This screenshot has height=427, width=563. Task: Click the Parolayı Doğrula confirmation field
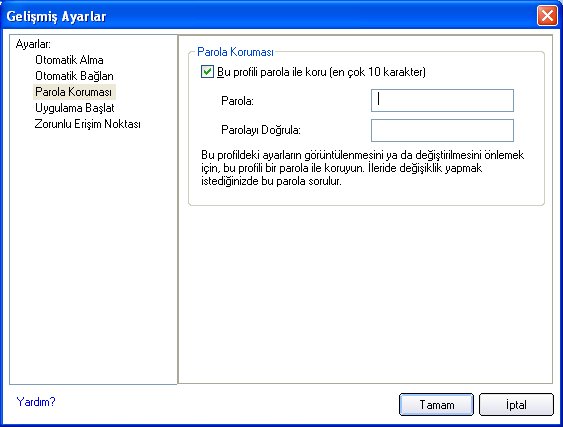(442, 130)
